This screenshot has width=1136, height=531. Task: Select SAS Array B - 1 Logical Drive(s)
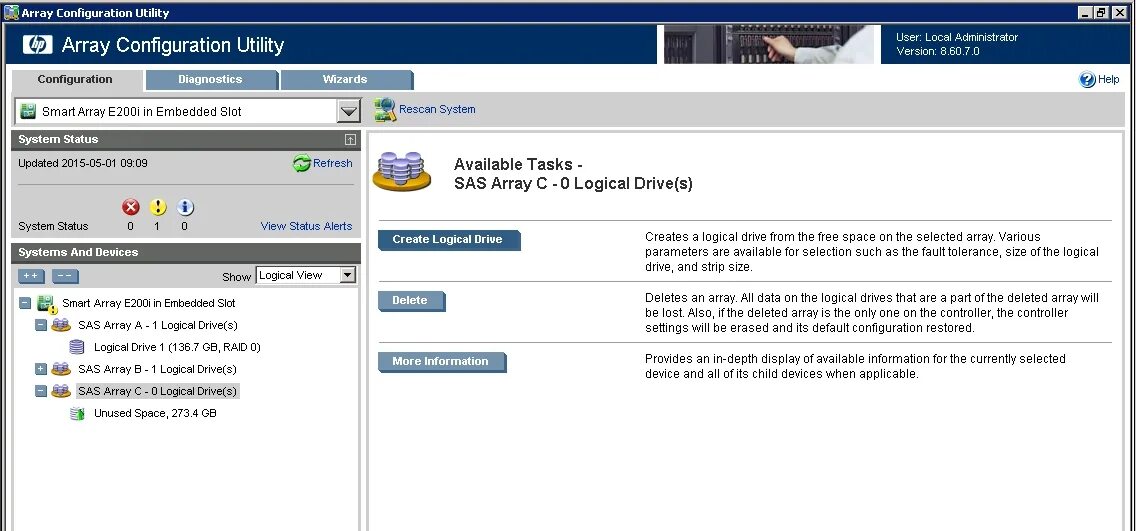coord(157,369)
